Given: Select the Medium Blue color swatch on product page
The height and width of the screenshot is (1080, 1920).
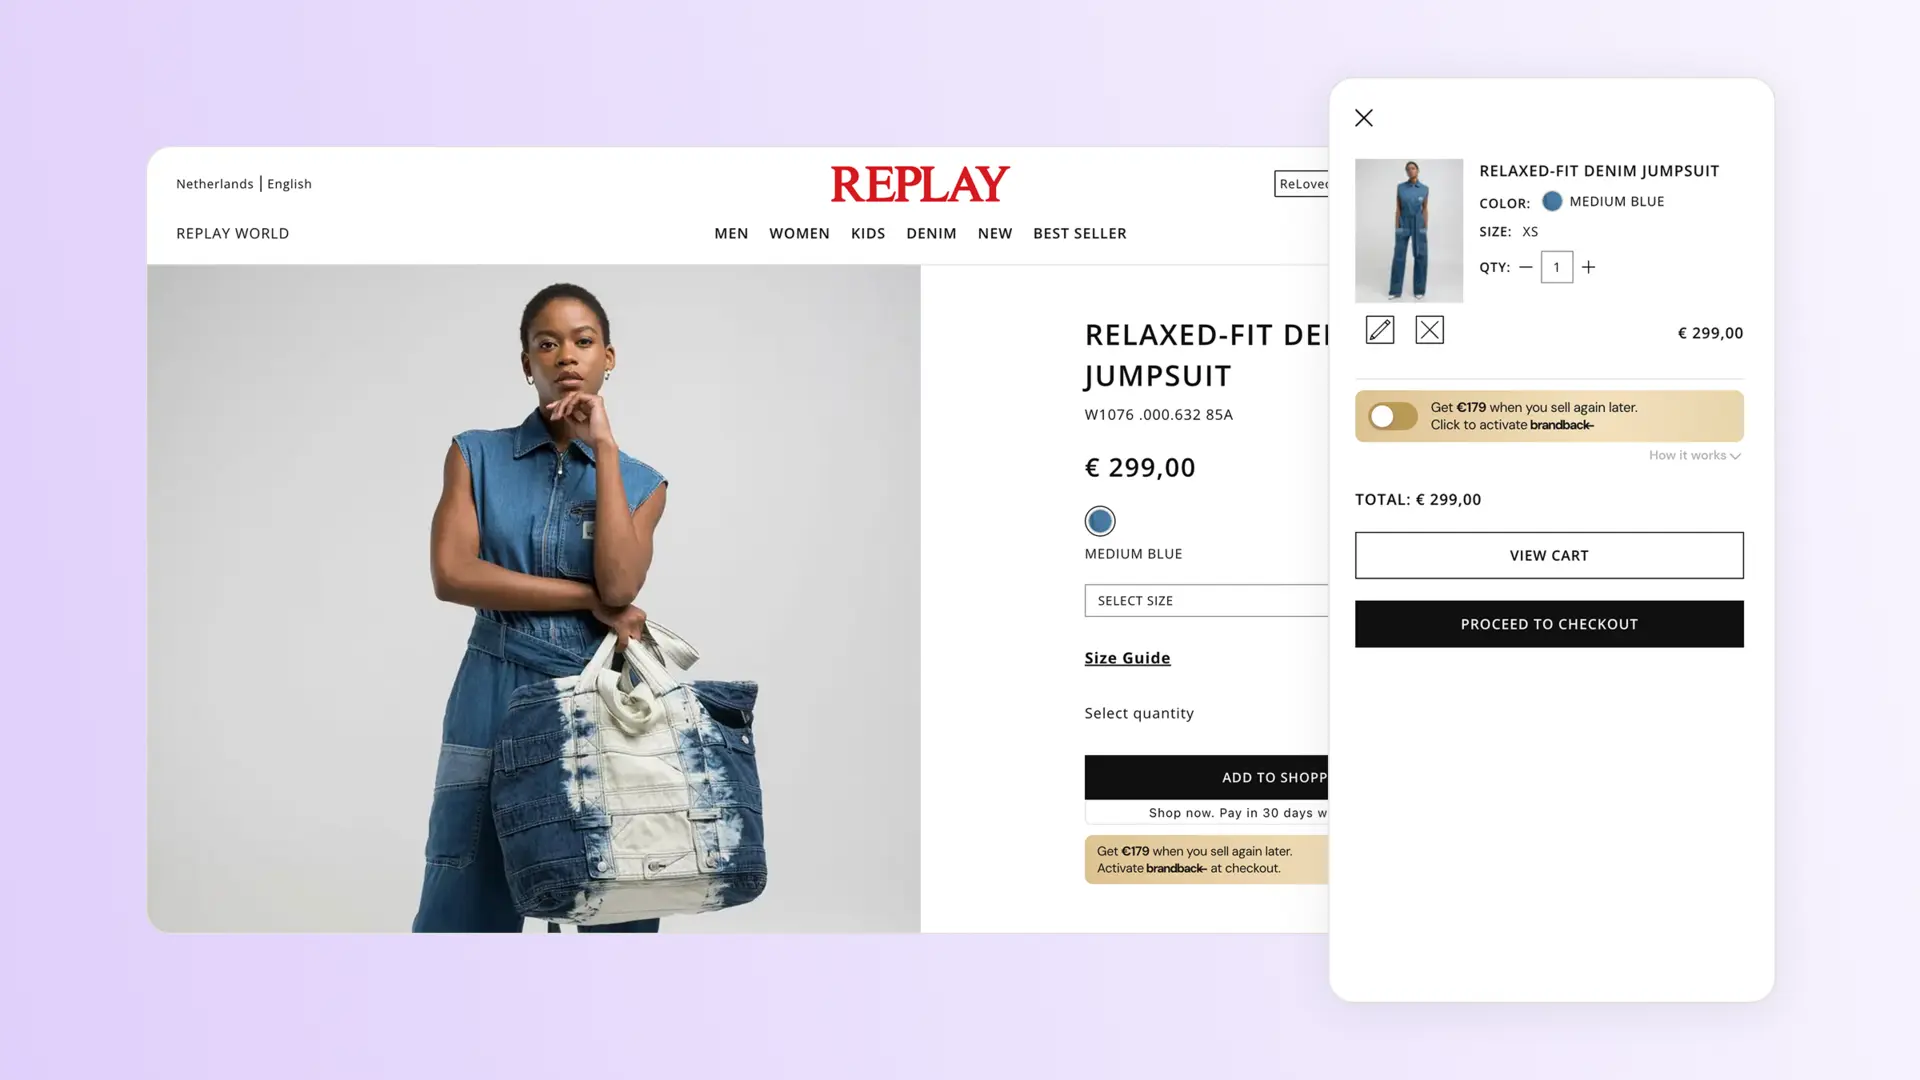Looking at the screenshot, I should click(x=1100, y=521).
